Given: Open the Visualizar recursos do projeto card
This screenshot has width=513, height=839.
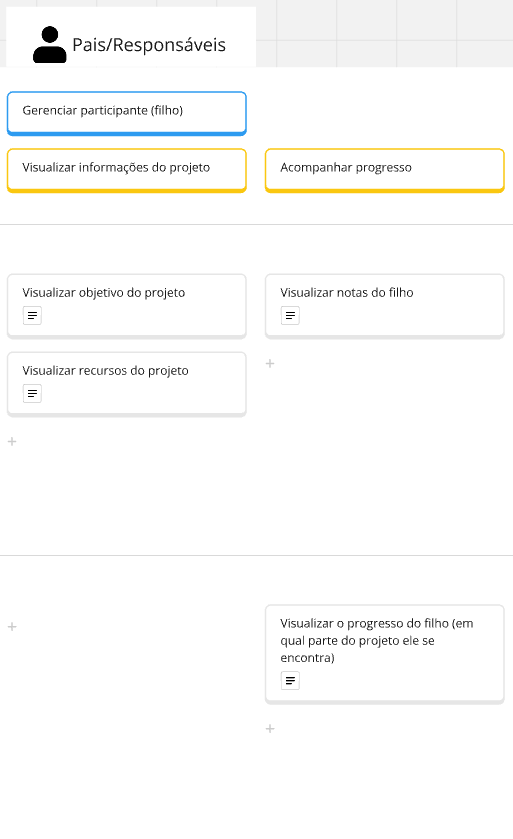Looking at the screenshot, I should click(127, 385).
